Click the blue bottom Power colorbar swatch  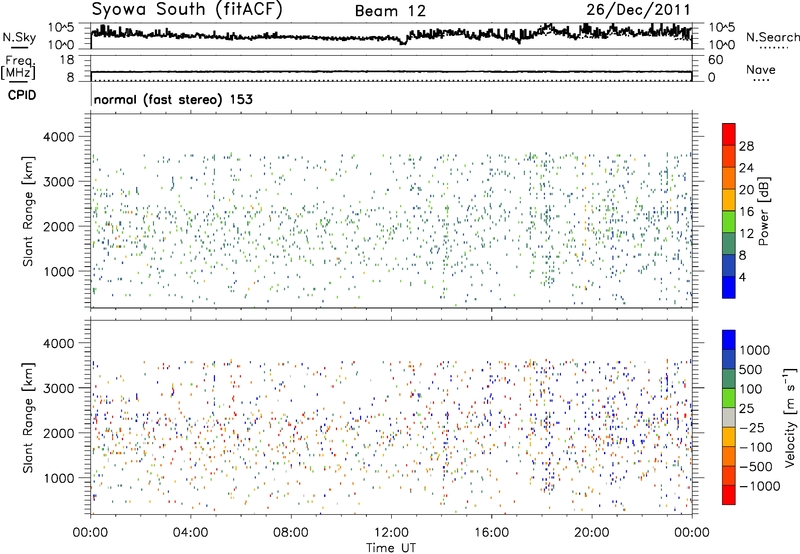click(x=729, y=287)
